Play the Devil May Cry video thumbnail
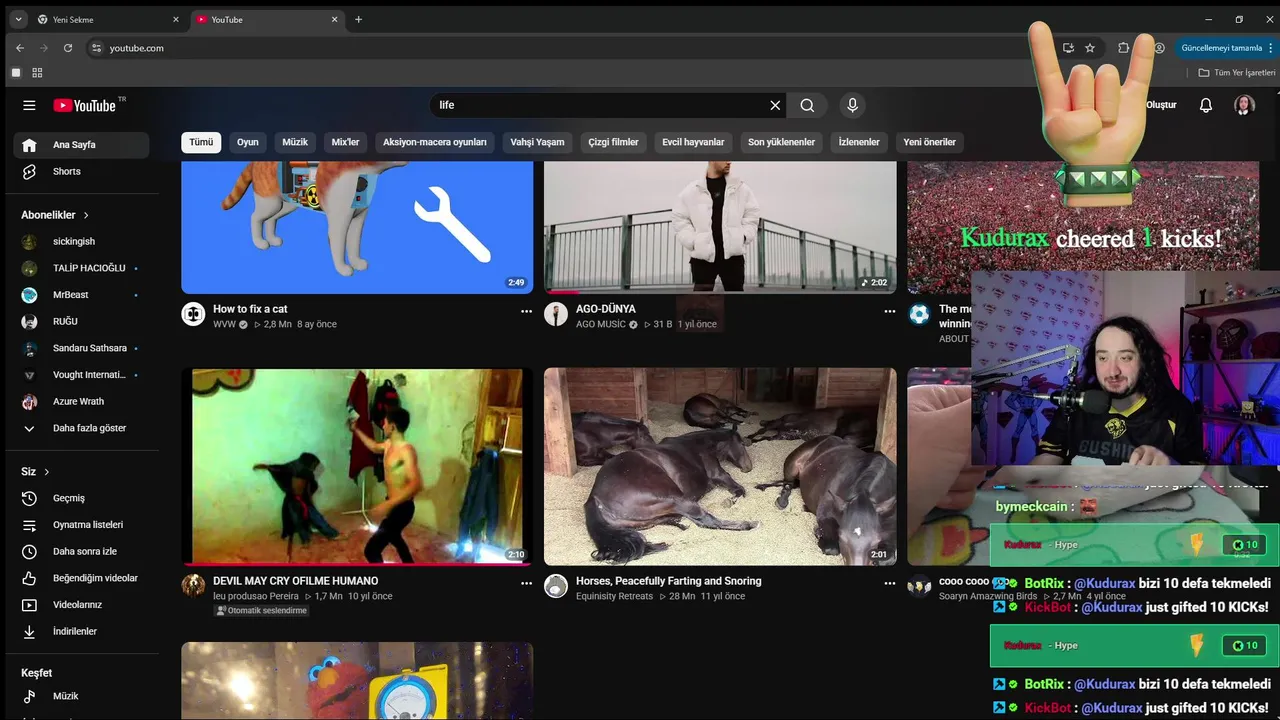 357,466
